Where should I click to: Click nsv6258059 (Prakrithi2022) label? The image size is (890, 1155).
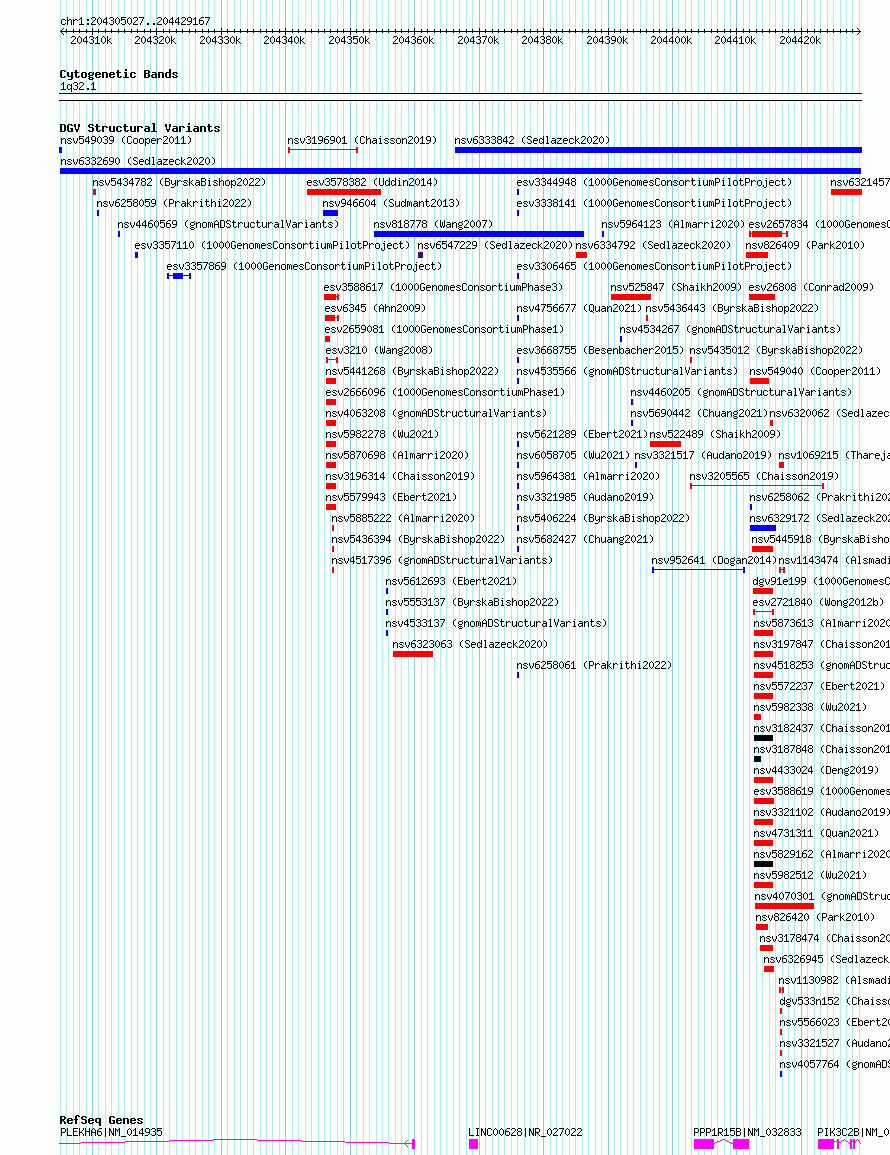[x=174, y=203]
